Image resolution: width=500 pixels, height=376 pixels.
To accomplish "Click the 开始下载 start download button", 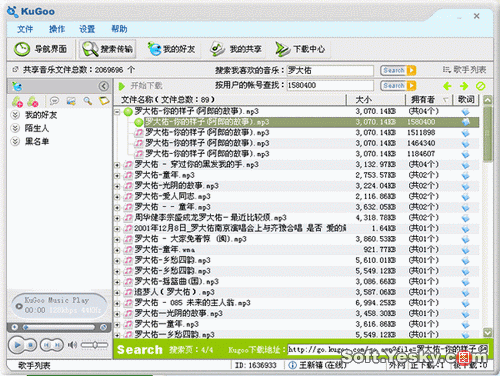I will [141, 86].
